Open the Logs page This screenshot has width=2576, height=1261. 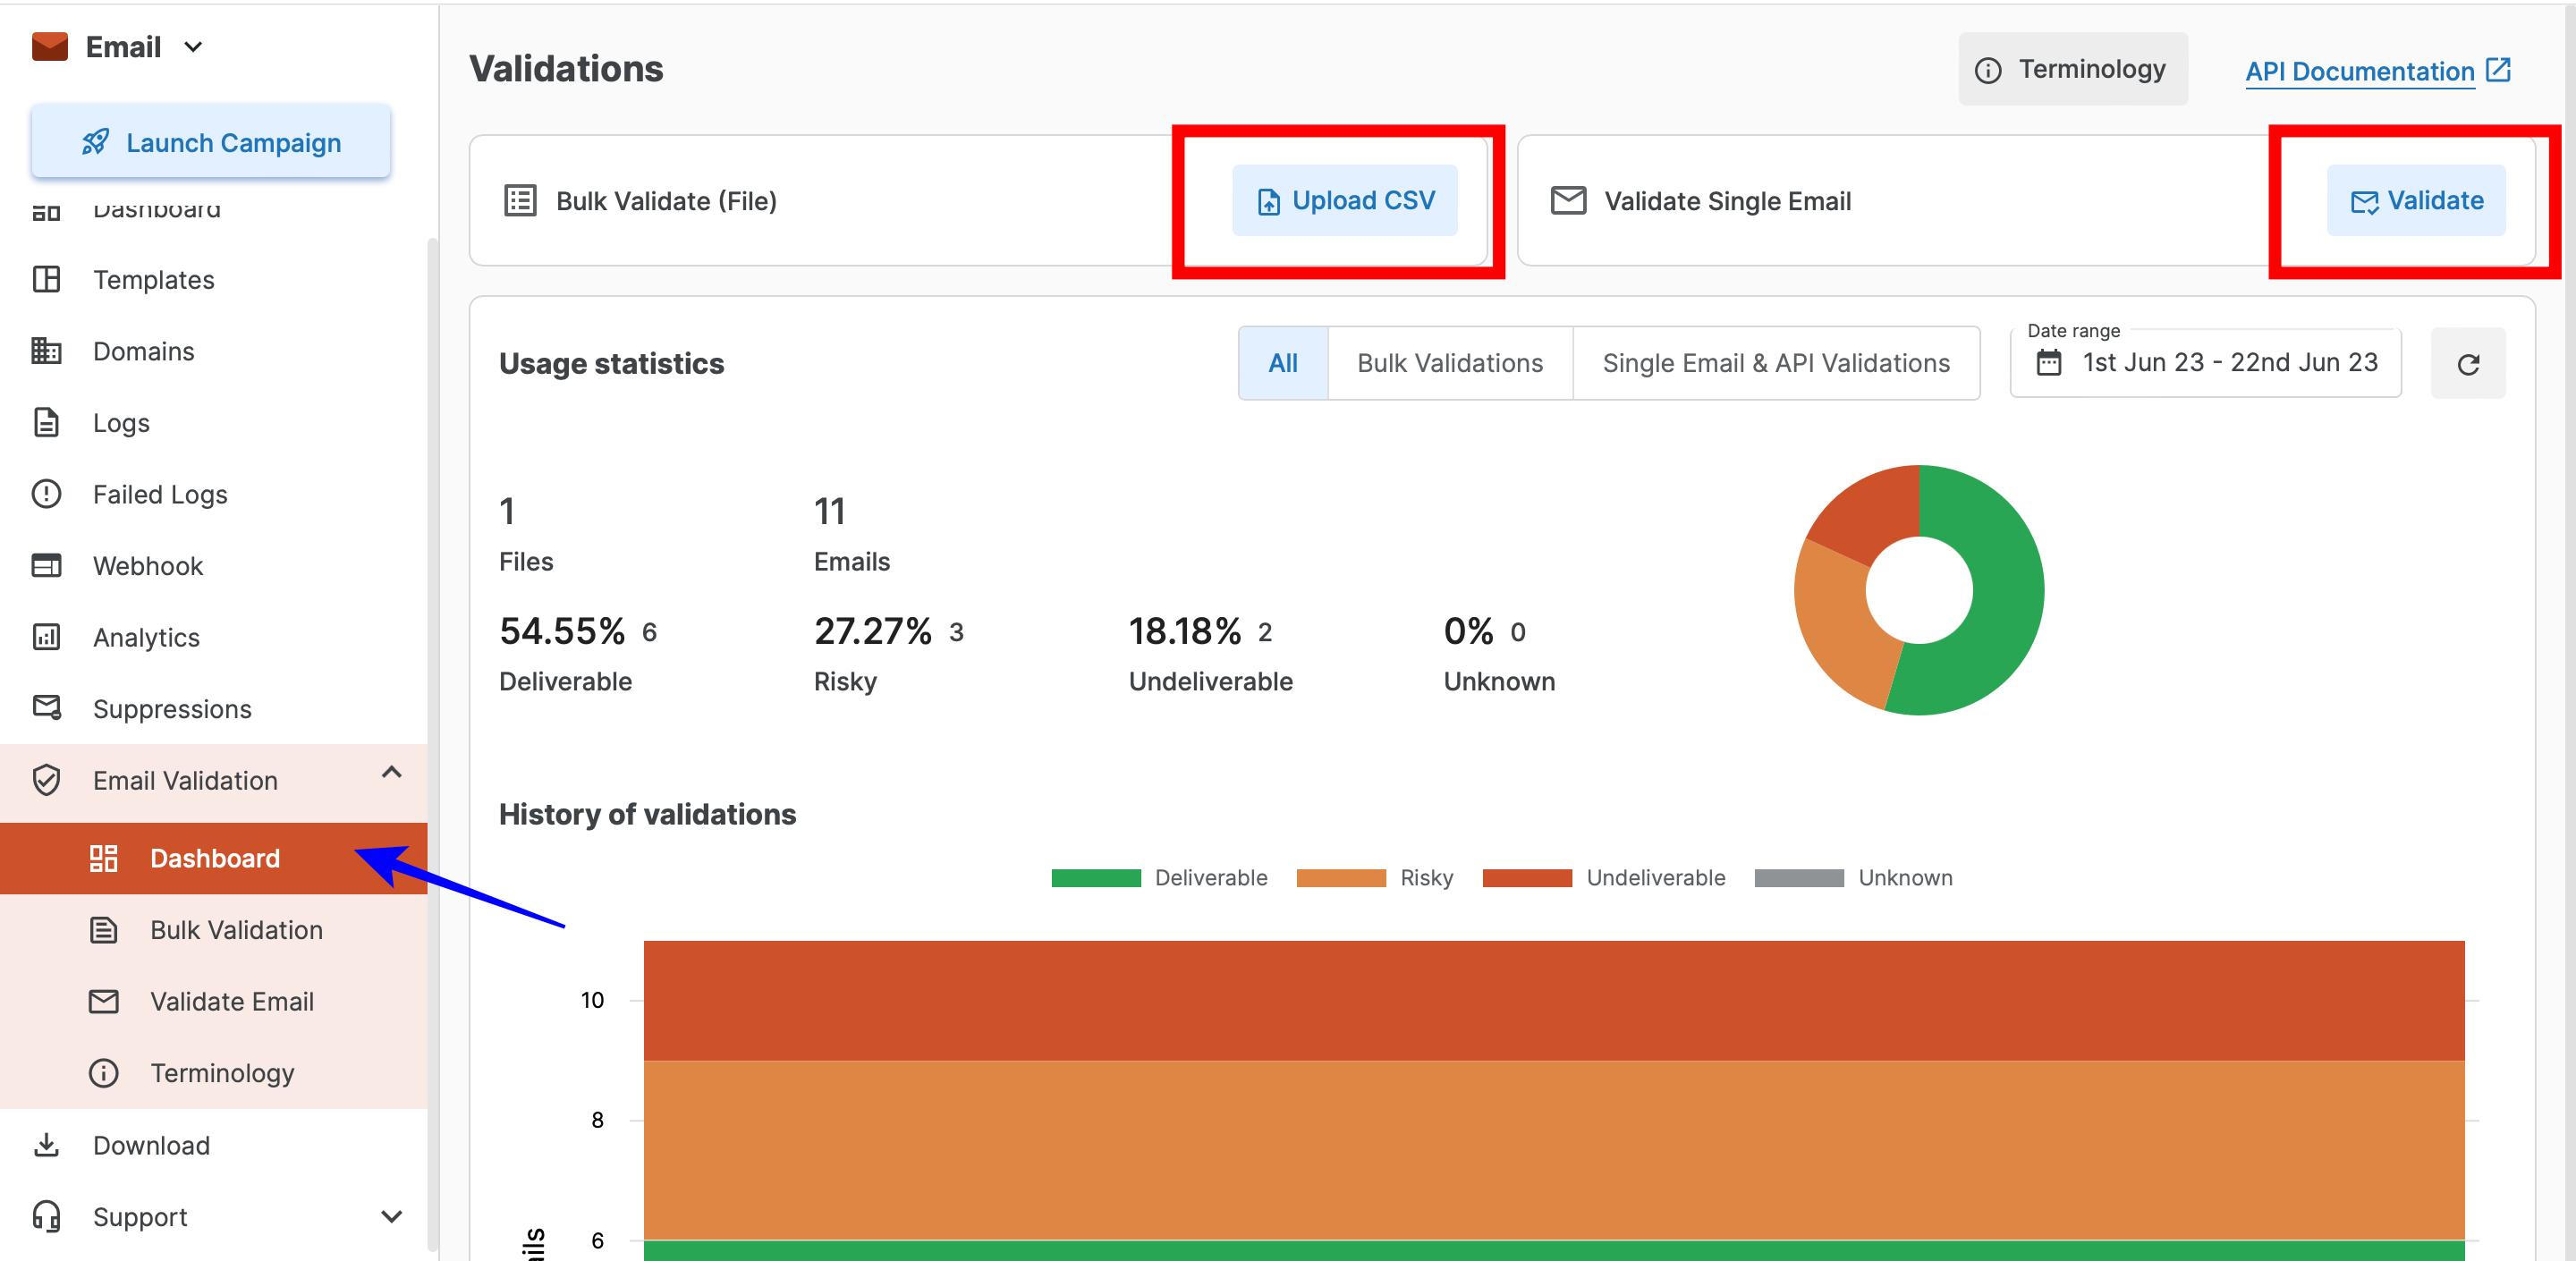pos(214,423)
